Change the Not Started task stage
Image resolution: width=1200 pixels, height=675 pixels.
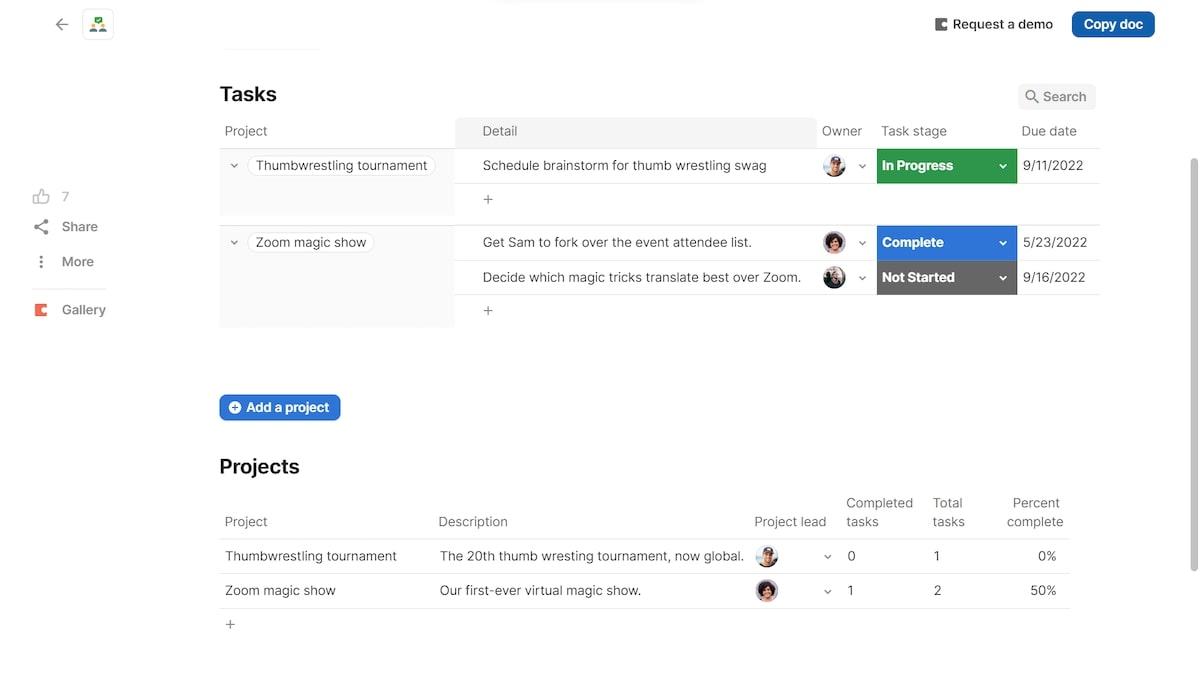tap(1003, 278)
